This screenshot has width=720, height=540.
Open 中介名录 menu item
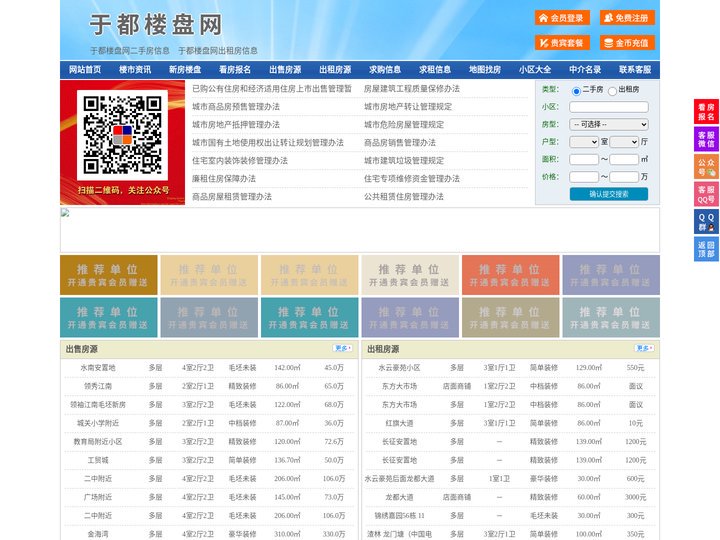click(585, 70)
